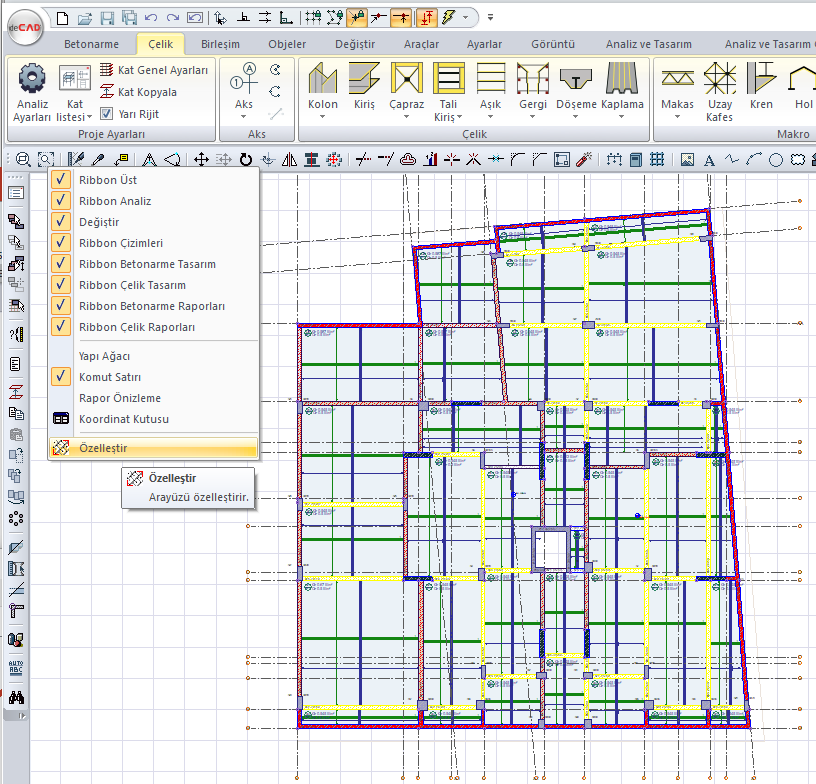The image size is (816, 784).
Task: Switch to the Betonarme ribbon tab
Action: point(91,44)
